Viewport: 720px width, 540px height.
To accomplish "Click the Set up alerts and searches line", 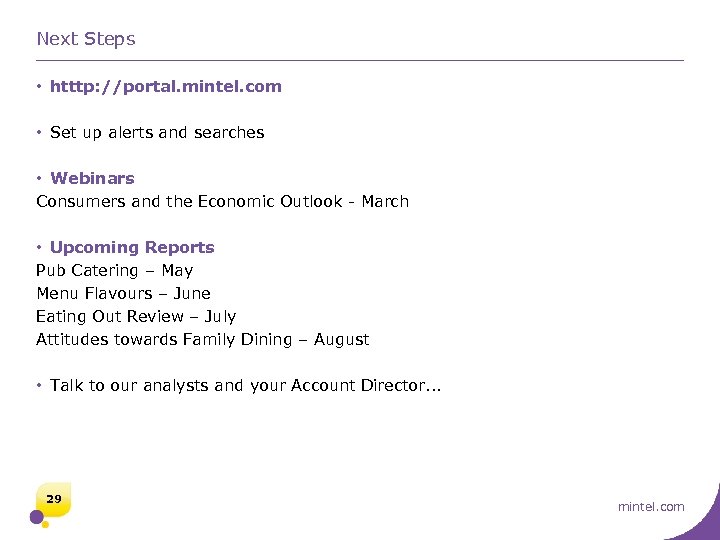I will [157, 132].
